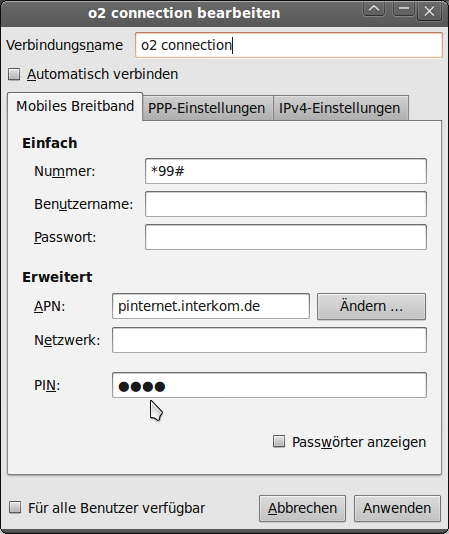Click the dialog title bar text

coord(184,13)
